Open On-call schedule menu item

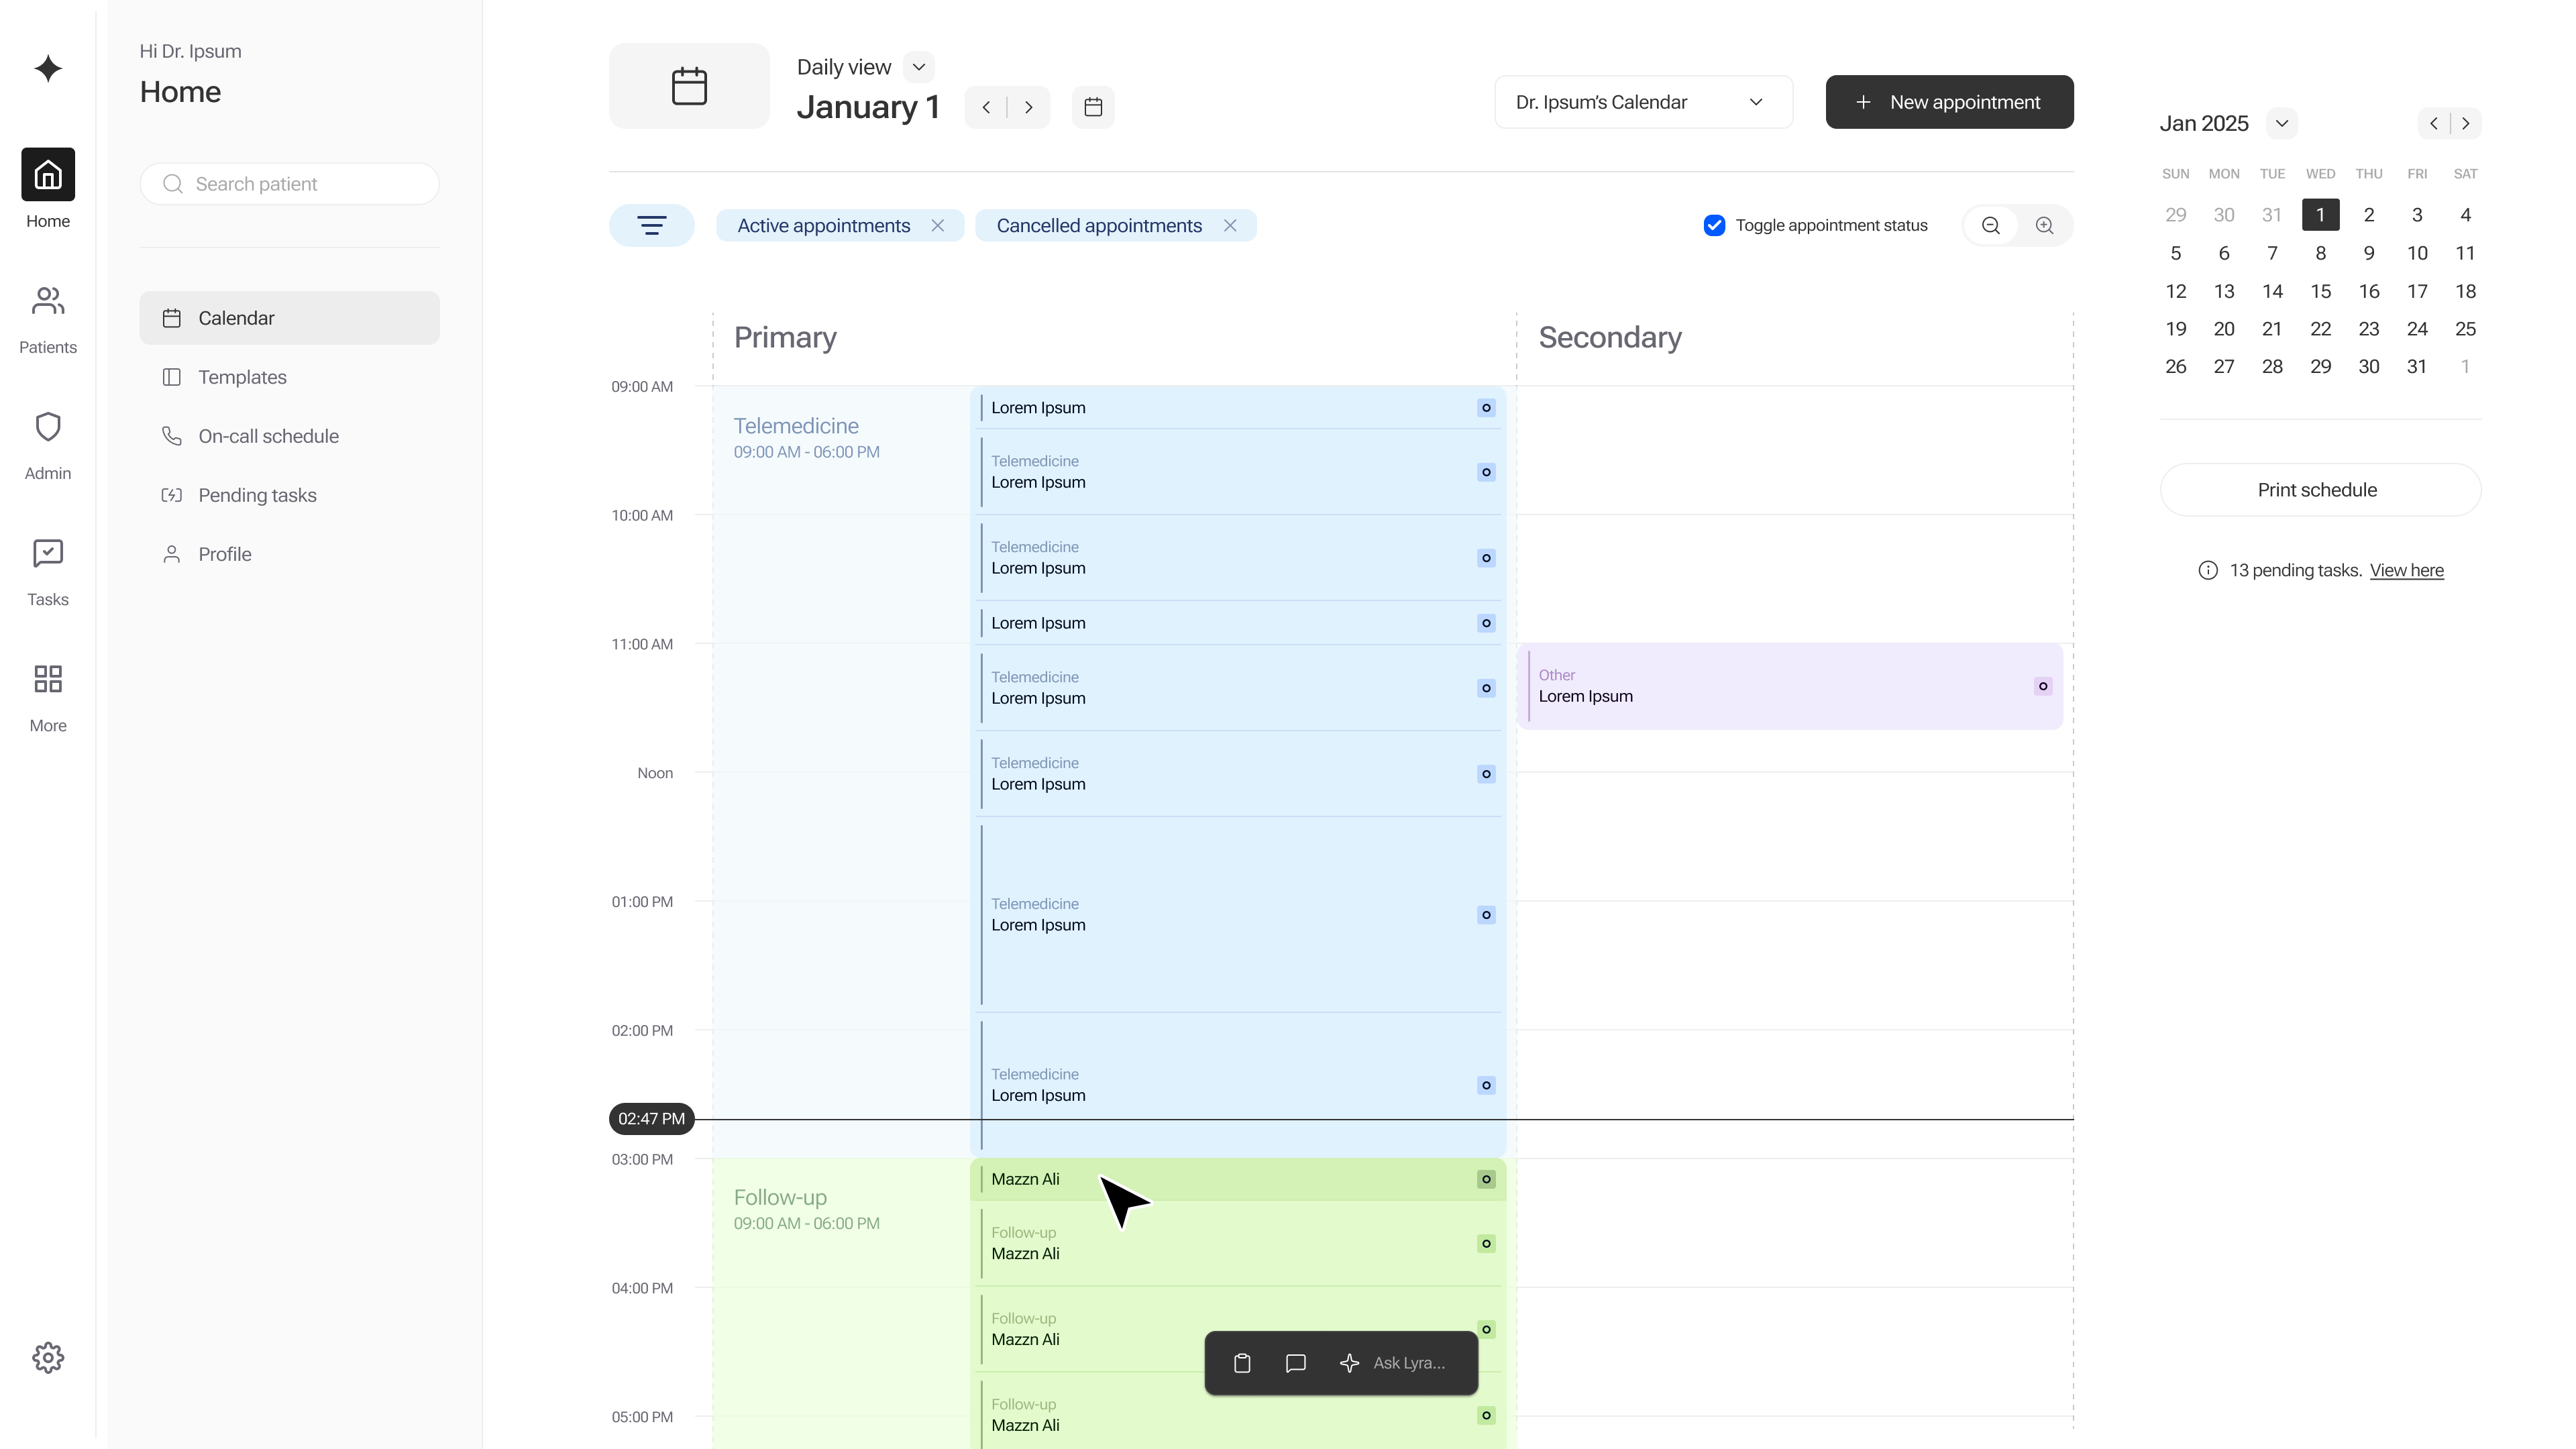(289, 436)
